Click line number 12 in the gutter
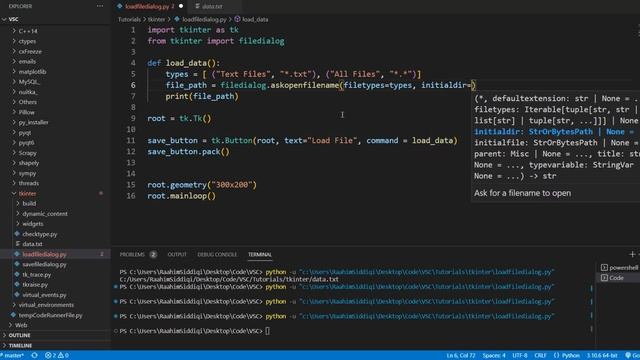The height and width of the screenshot is (360, 640). [131, 151]
